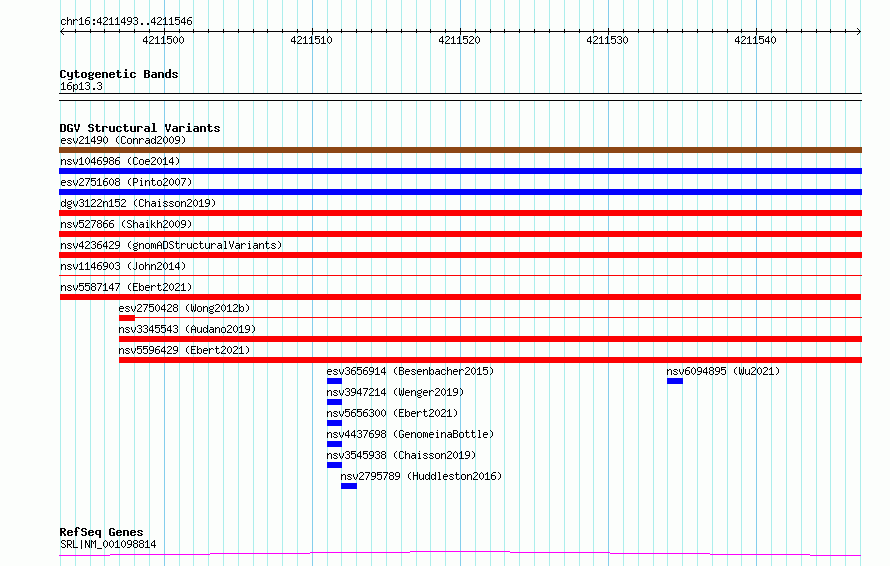Select nsv2795789 (Huddleston2016) label
The image size is (890, 566).
421,476
